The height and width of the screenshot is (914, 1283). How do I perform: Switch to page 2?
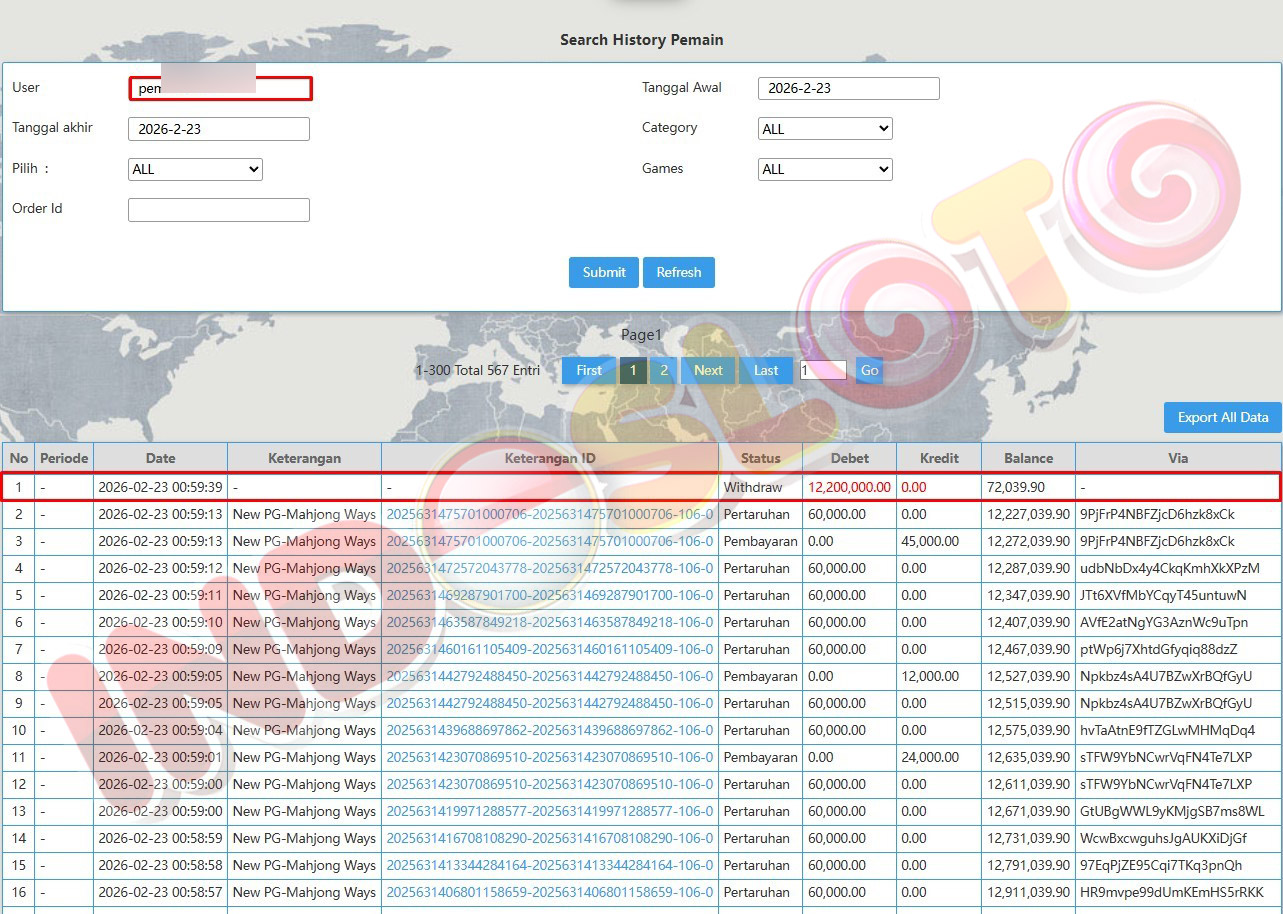663,370
